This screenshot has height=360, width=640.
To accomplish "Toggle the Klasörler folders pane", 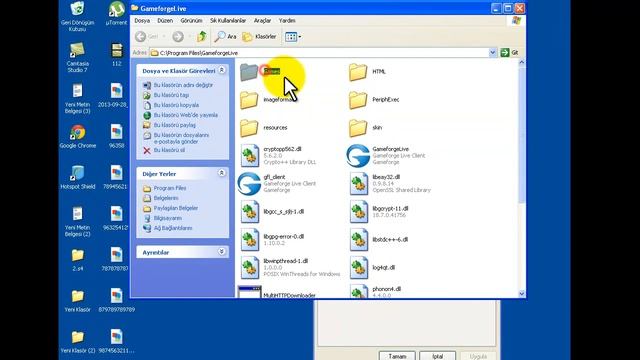I will (x=260, y=37).
